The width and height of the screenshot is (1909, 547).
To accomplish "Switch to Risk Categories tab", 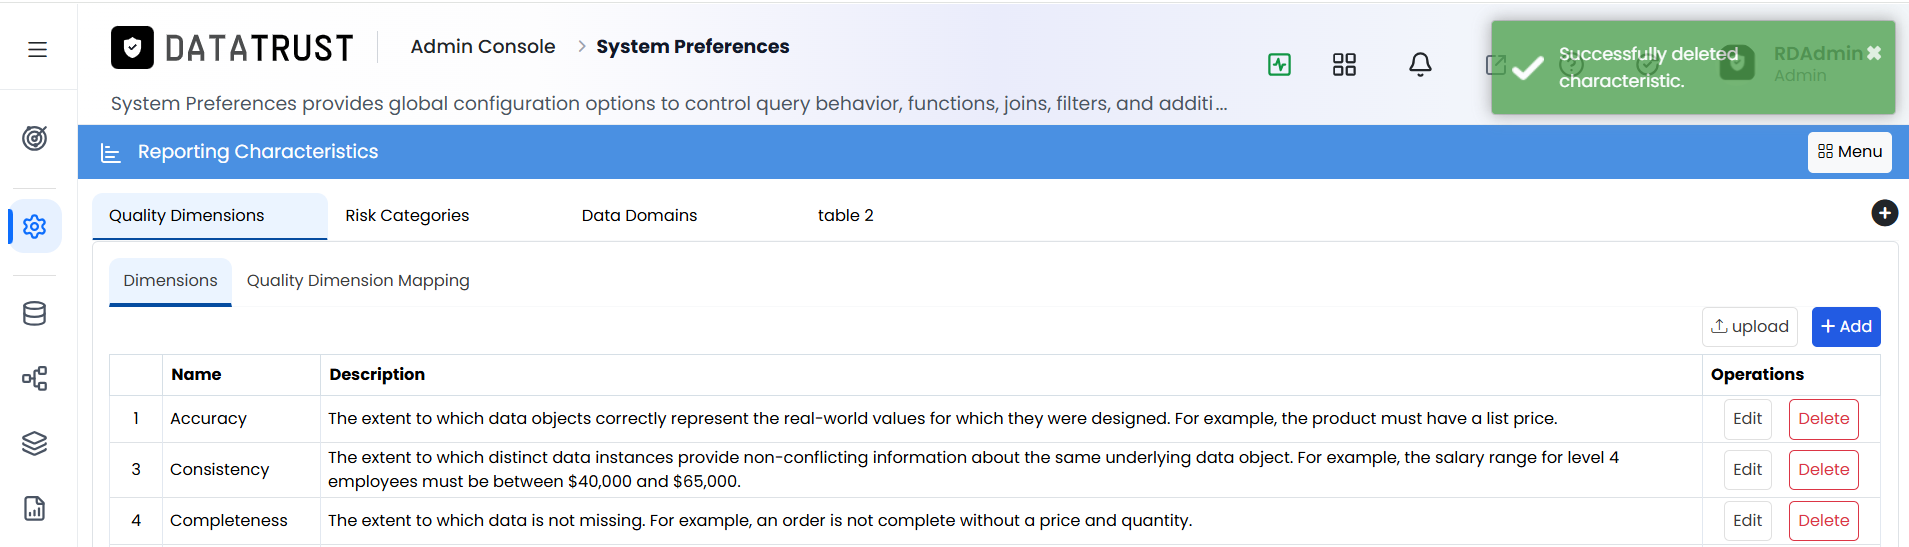I will tap(407, 216).
